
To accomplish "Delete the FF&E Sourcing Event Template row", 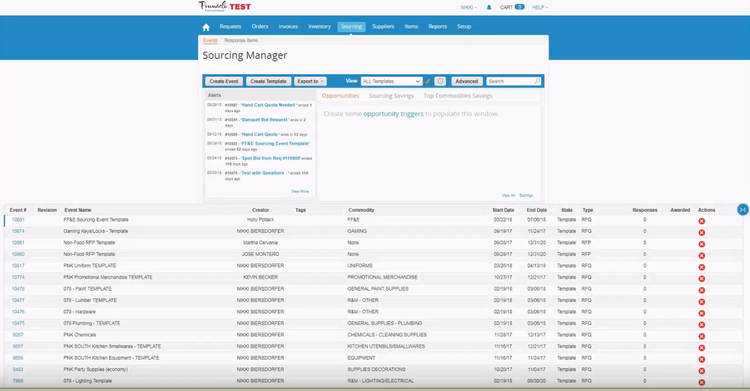I will pos(702,221).
